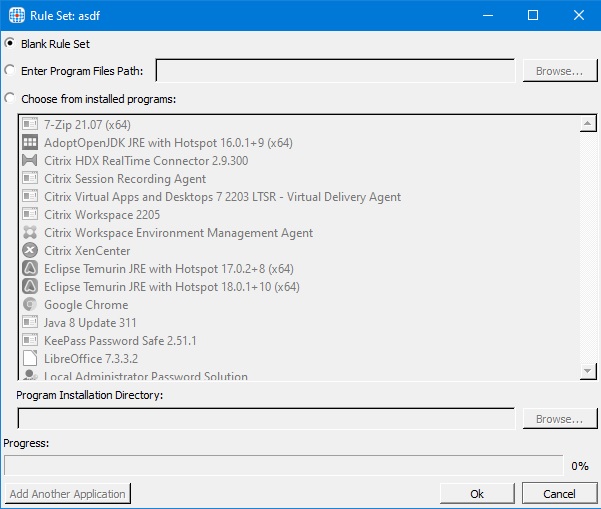Select 'Eclipse Temurin JRE with Hotspot 18.0.1+10 (x64)'
The width and height of the screenshot is (601, 509).
172,287
